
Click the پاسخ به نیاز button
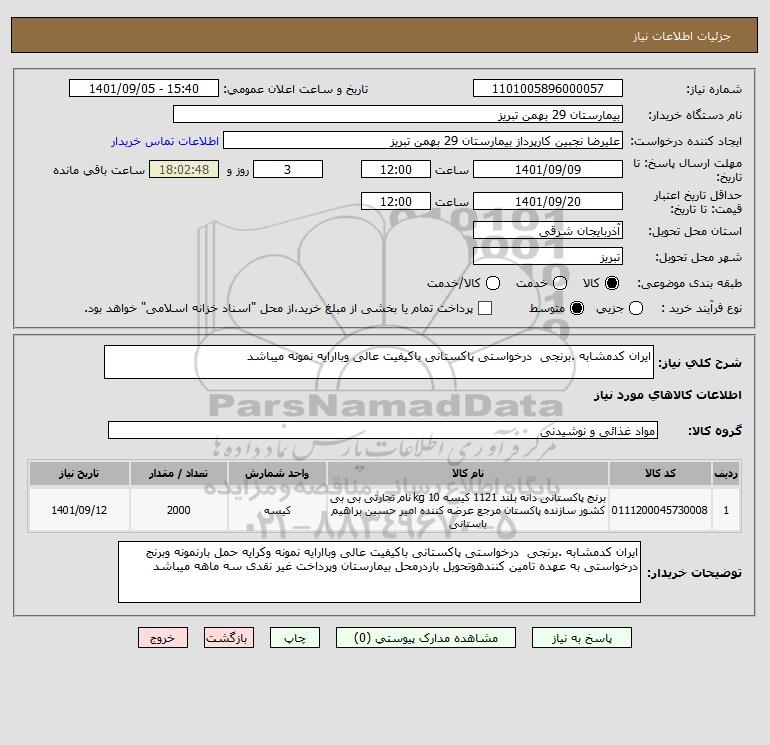[582, 638]
